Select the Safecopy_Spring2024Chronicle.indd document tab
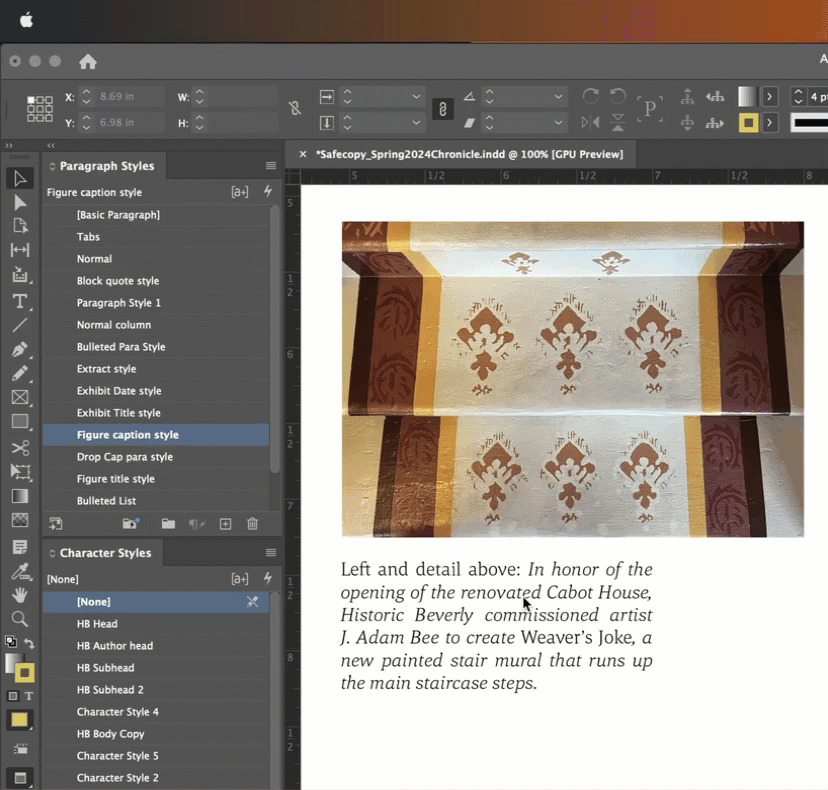The height and width of the screenshot is (790, 828). (469, 154)
